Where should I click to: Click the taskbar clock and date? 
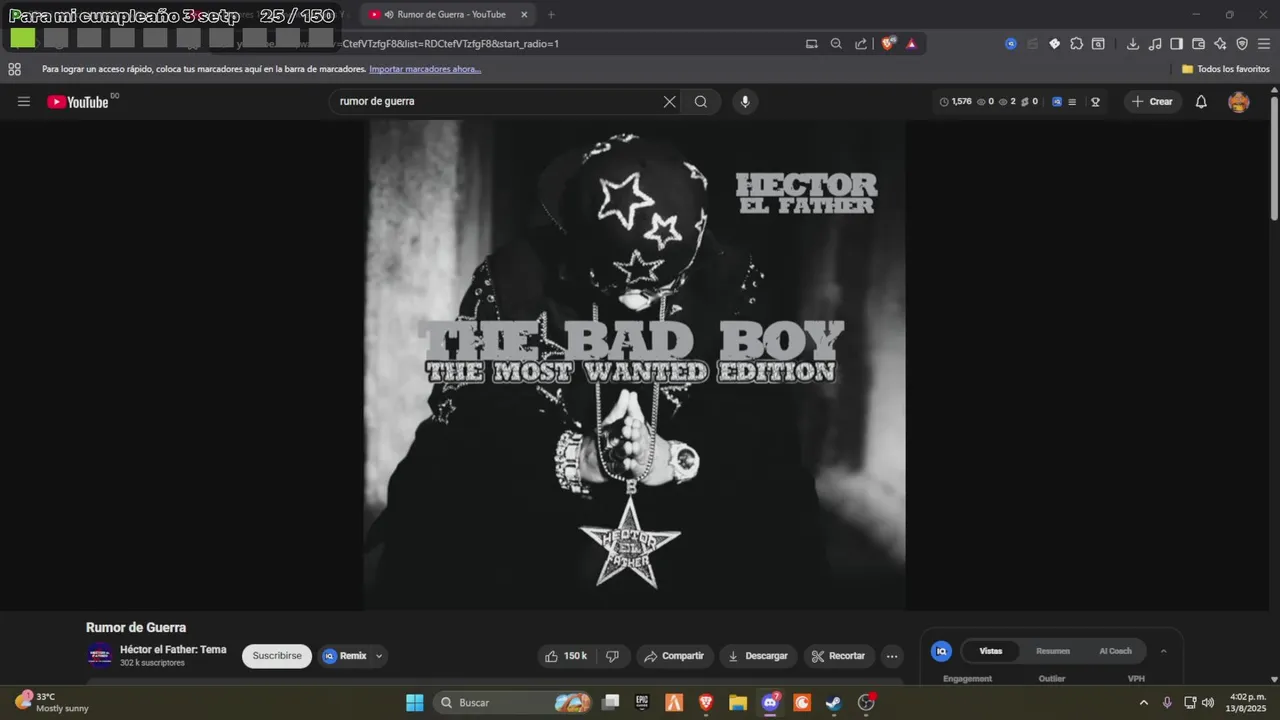click(1247, 702)
